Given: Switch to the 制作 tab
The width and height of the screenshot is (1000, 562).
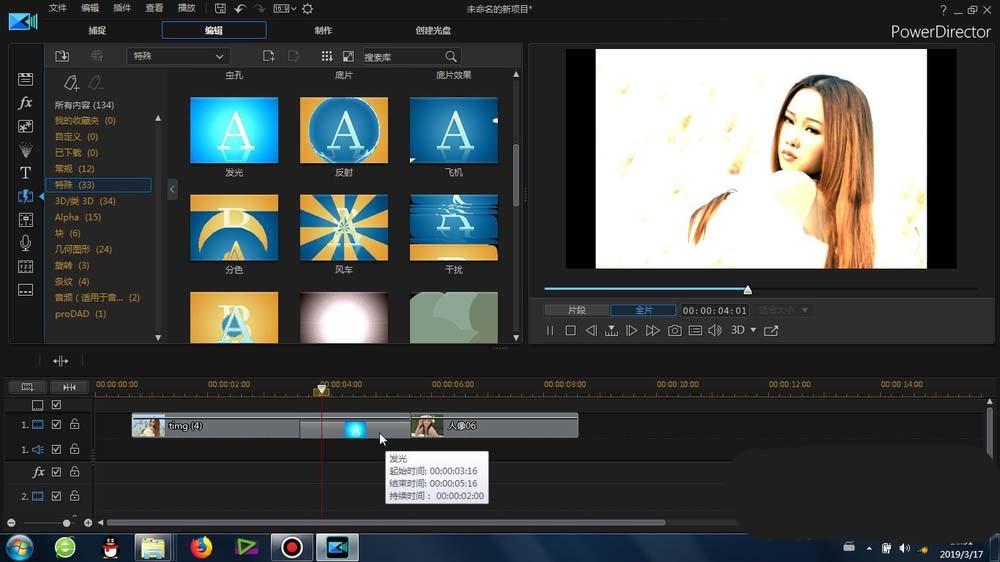Looking at the screenshot, I should point(323,30).
